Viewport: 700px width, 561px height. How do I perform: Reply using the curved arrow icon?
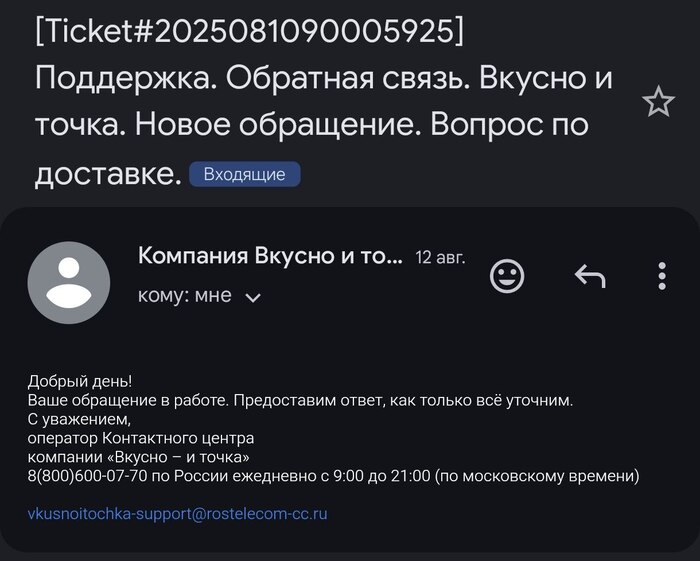tap(590, 276)
